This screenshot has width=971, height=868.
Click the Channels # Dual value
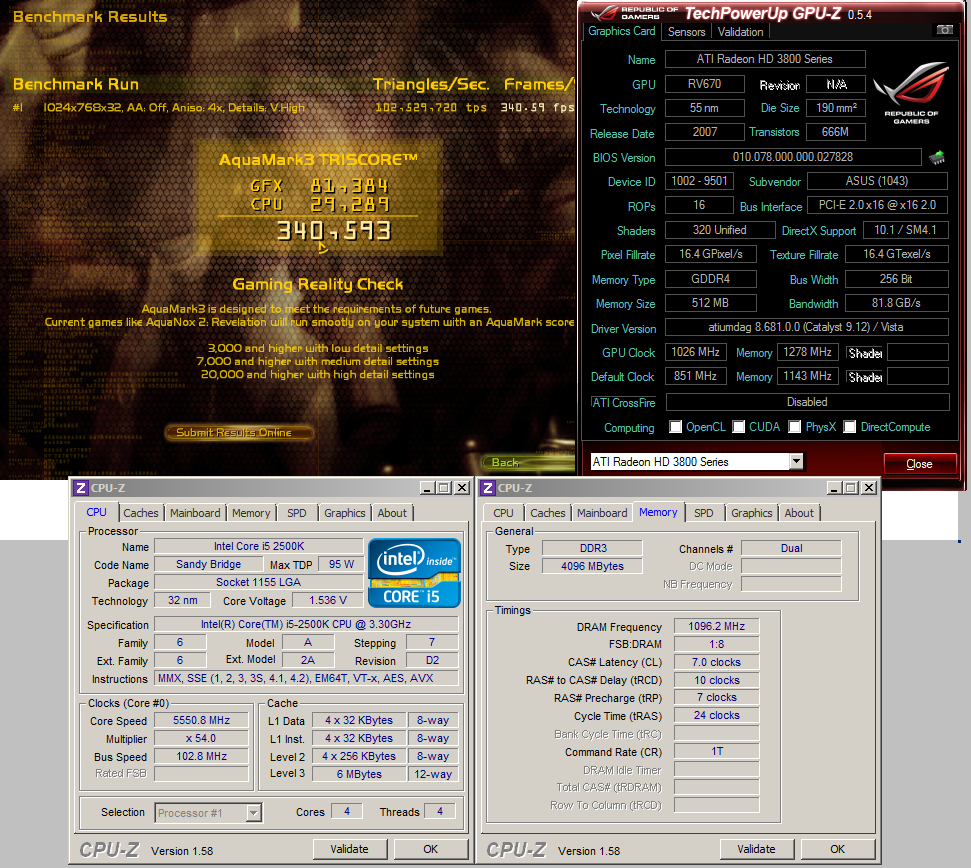pyautogui.click(x=791, y=548)
